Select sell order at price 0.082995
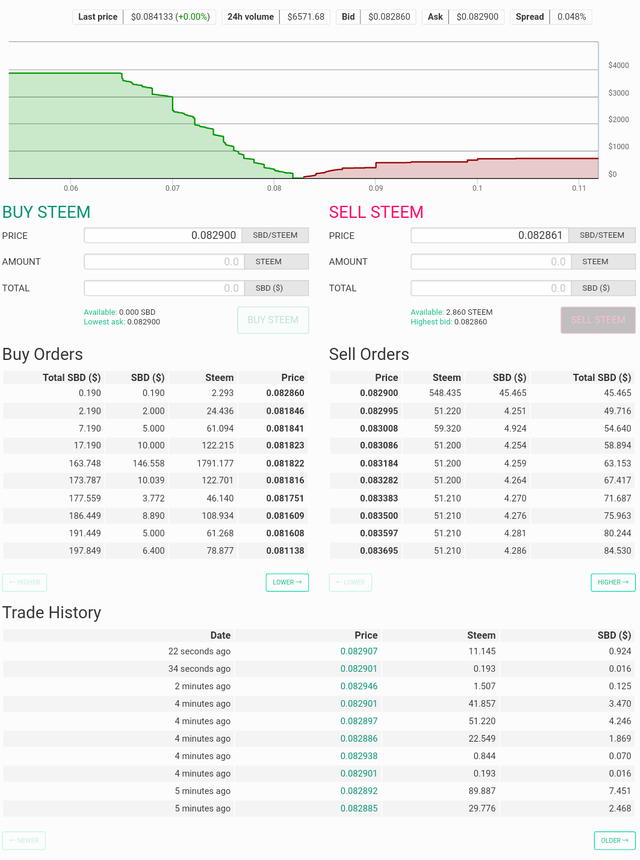This screenshot has width=640, height=860. click(483, 411)
